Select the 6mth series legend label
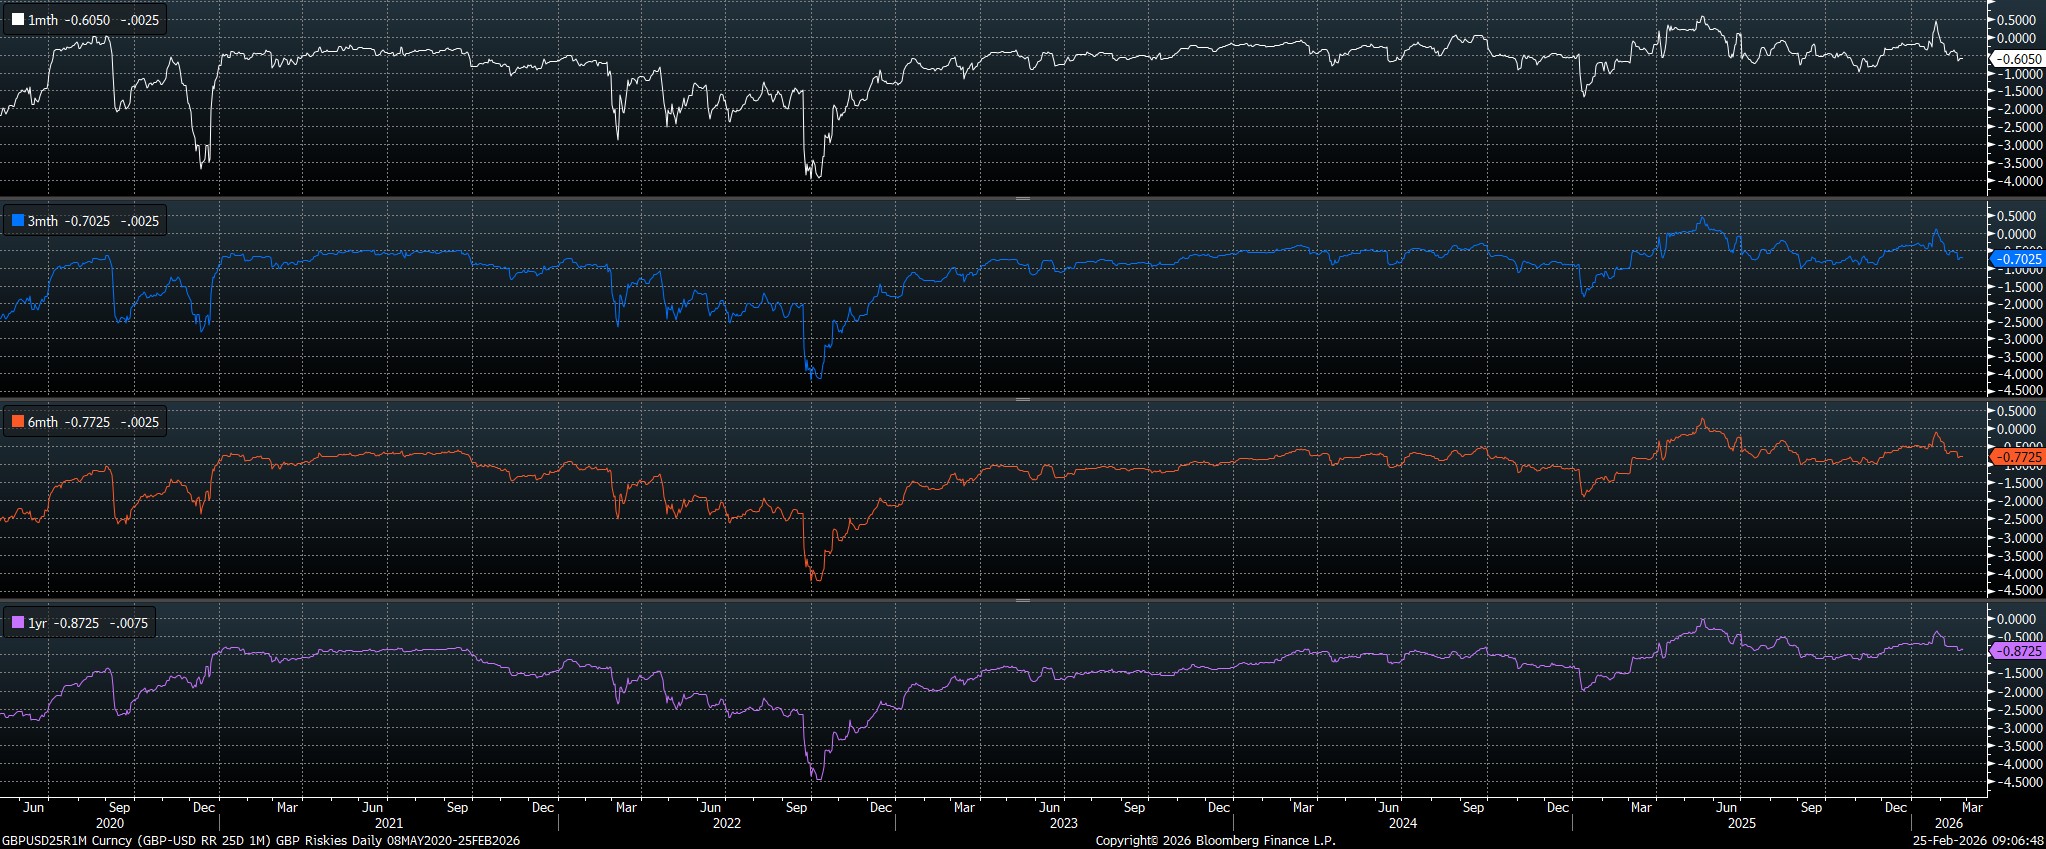 pyautogui.click(x=43, y=422)
